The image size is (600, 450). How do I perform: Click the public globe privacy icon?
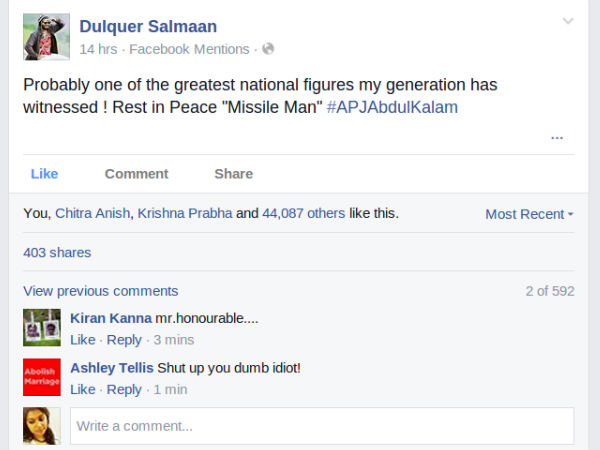point(268,49)
